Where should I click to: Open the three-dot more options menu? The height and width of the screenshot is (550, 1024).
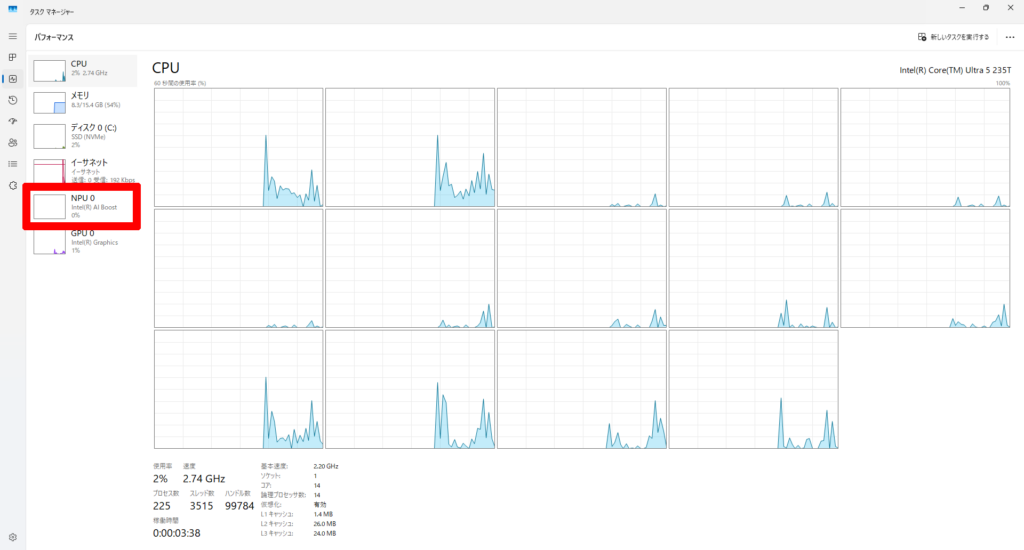pyautogui.click(x=1009, y=37)
